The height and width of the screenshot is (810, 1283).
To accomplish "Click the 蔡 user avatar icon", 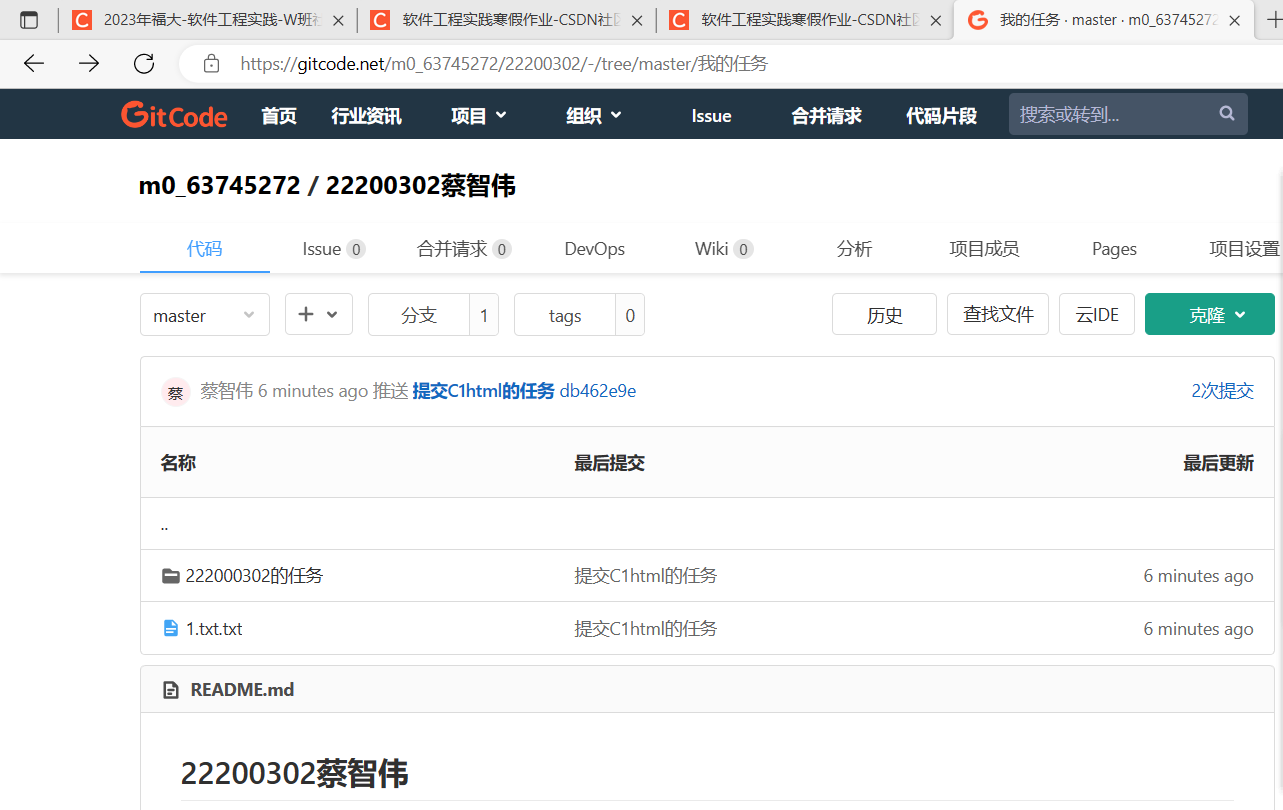I will (175, 392).
